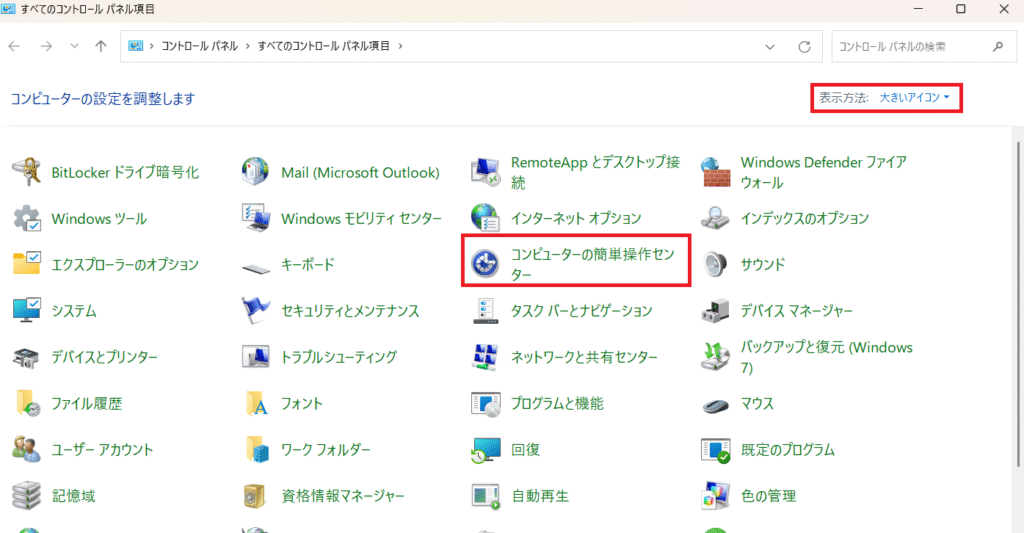1024x533 pixels.
Task: Click the address bar control panel icon
Action: (135, 46)
